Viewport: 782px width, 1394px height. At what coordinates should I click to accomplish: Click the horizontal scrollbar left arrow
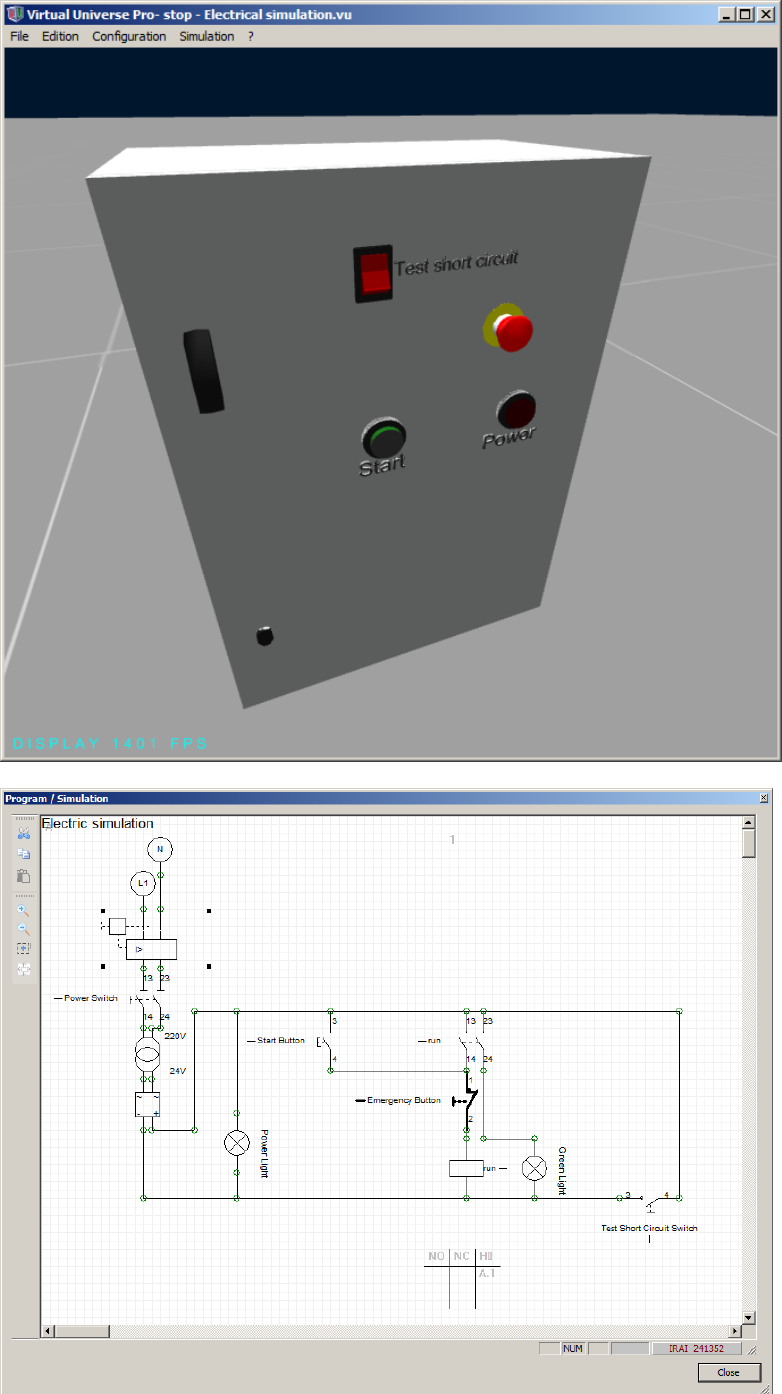pos(47,1332)
